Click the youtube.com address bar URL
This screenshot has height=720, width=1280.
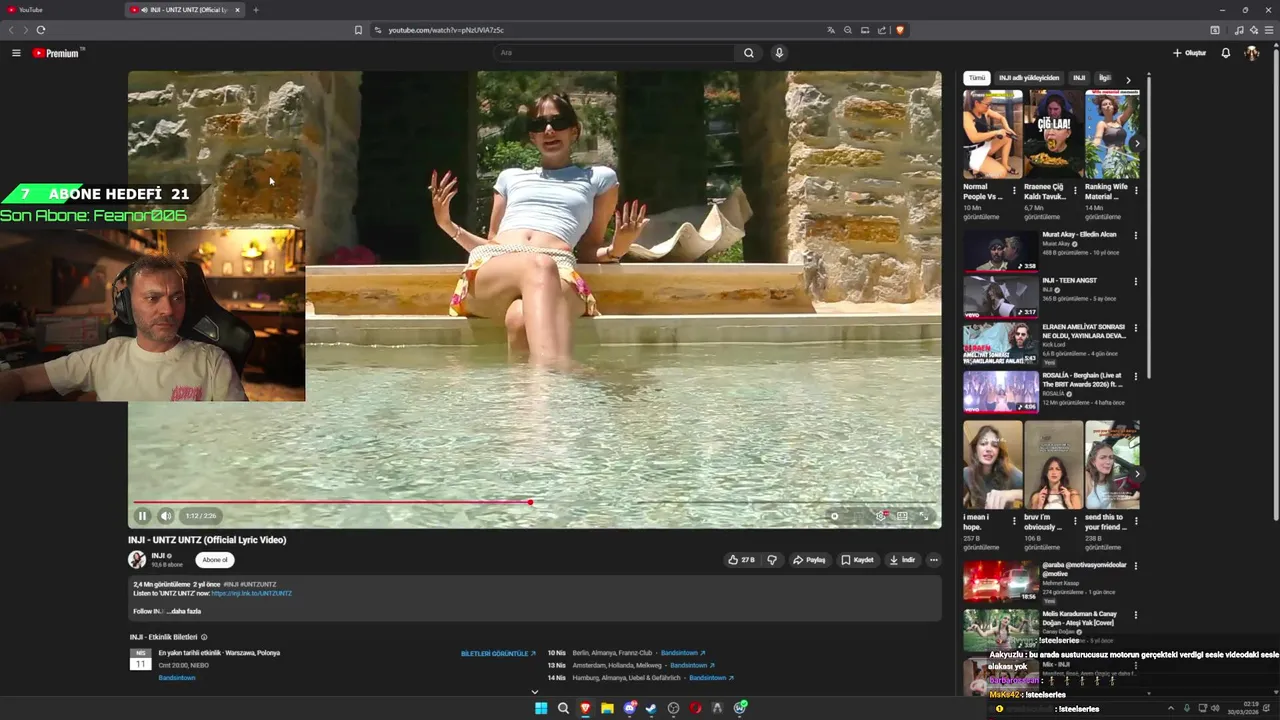pos(446,30)
